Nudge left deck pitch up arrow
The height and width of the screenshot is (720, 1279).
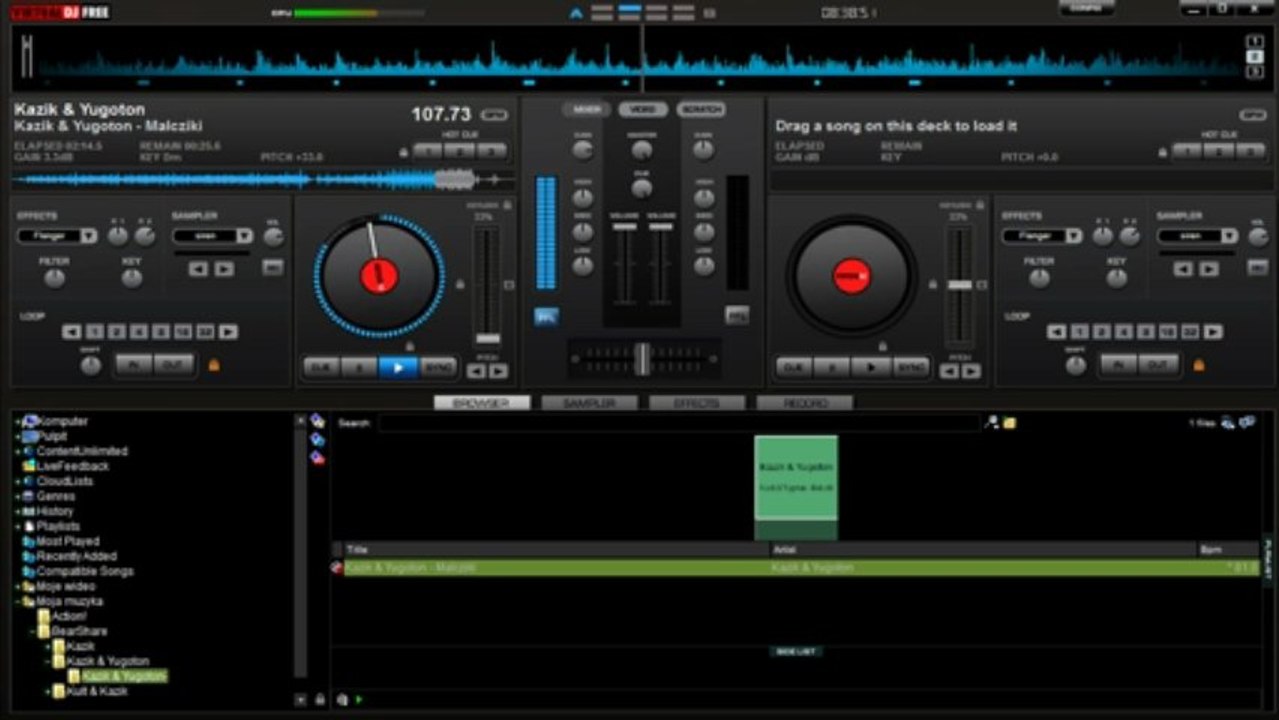498,371
